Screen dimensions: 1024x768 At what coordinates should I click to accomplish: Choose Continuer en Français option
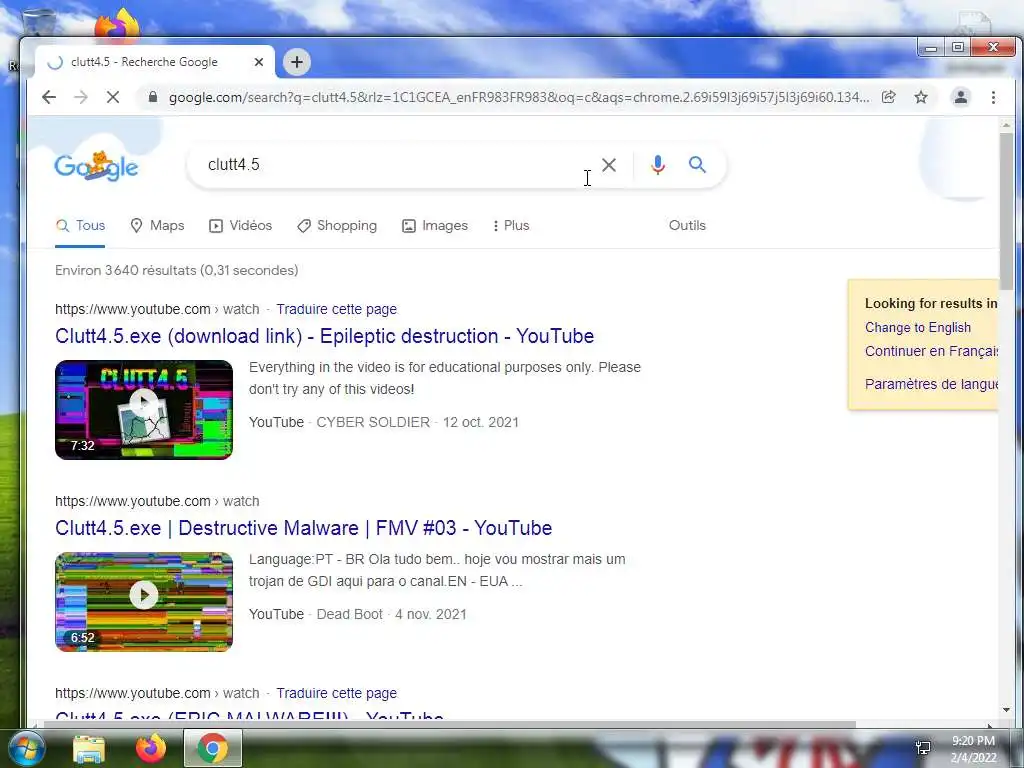(931, 351)
